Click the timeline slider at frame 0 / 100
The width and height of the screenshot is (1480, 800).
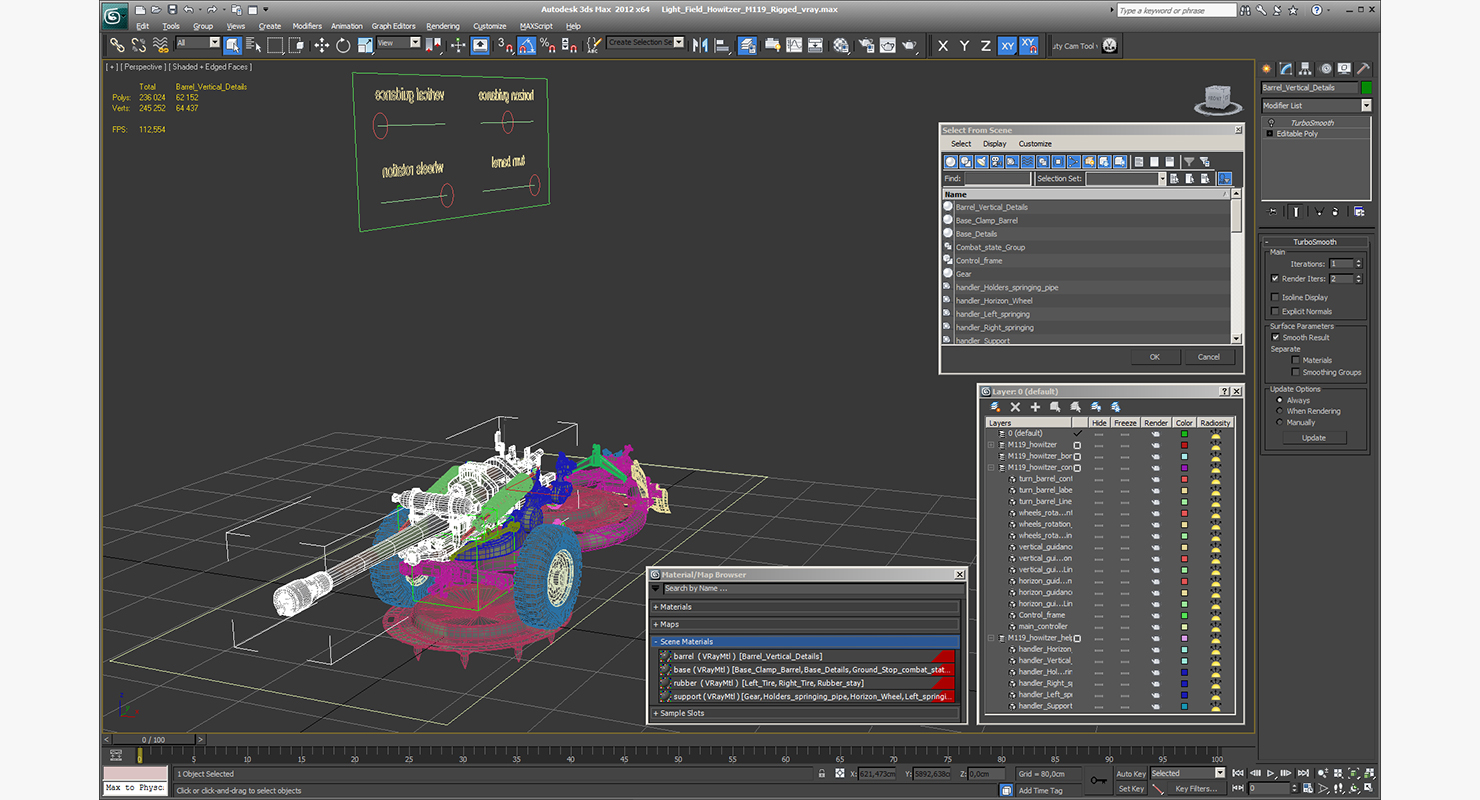pos(155,740)
